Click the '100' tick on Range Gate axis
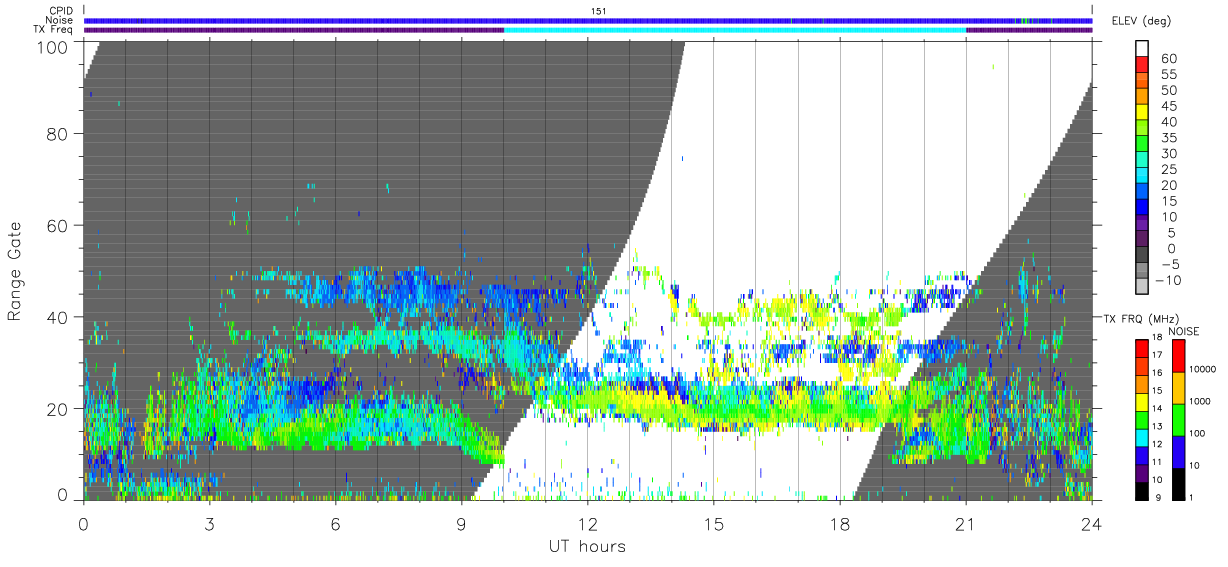The width and height of the screenshot is (1228, 567). (x=54, y=46)
